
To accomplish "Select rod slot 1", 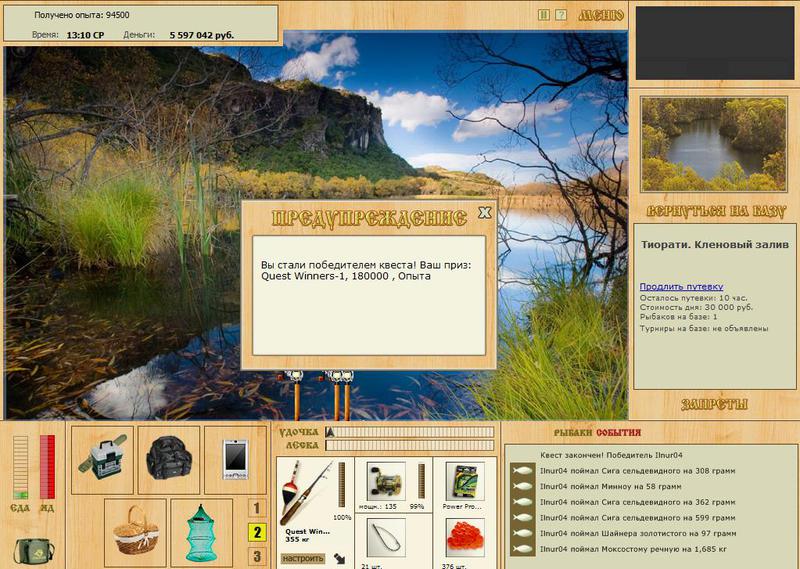I will 257,508.
